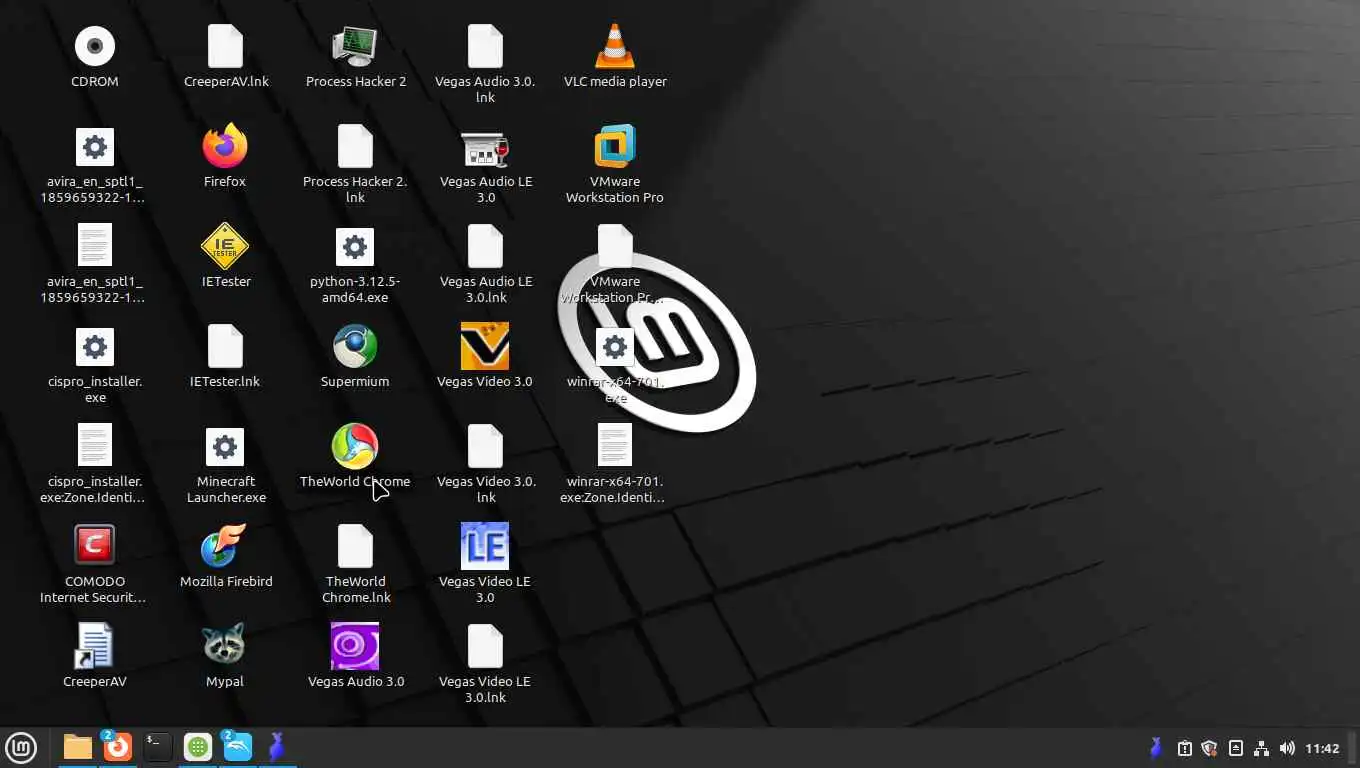This screenshot has height=768, width=1360.
Task: Launch Process Hacker 2 application icon
Action: coord(355,46)
